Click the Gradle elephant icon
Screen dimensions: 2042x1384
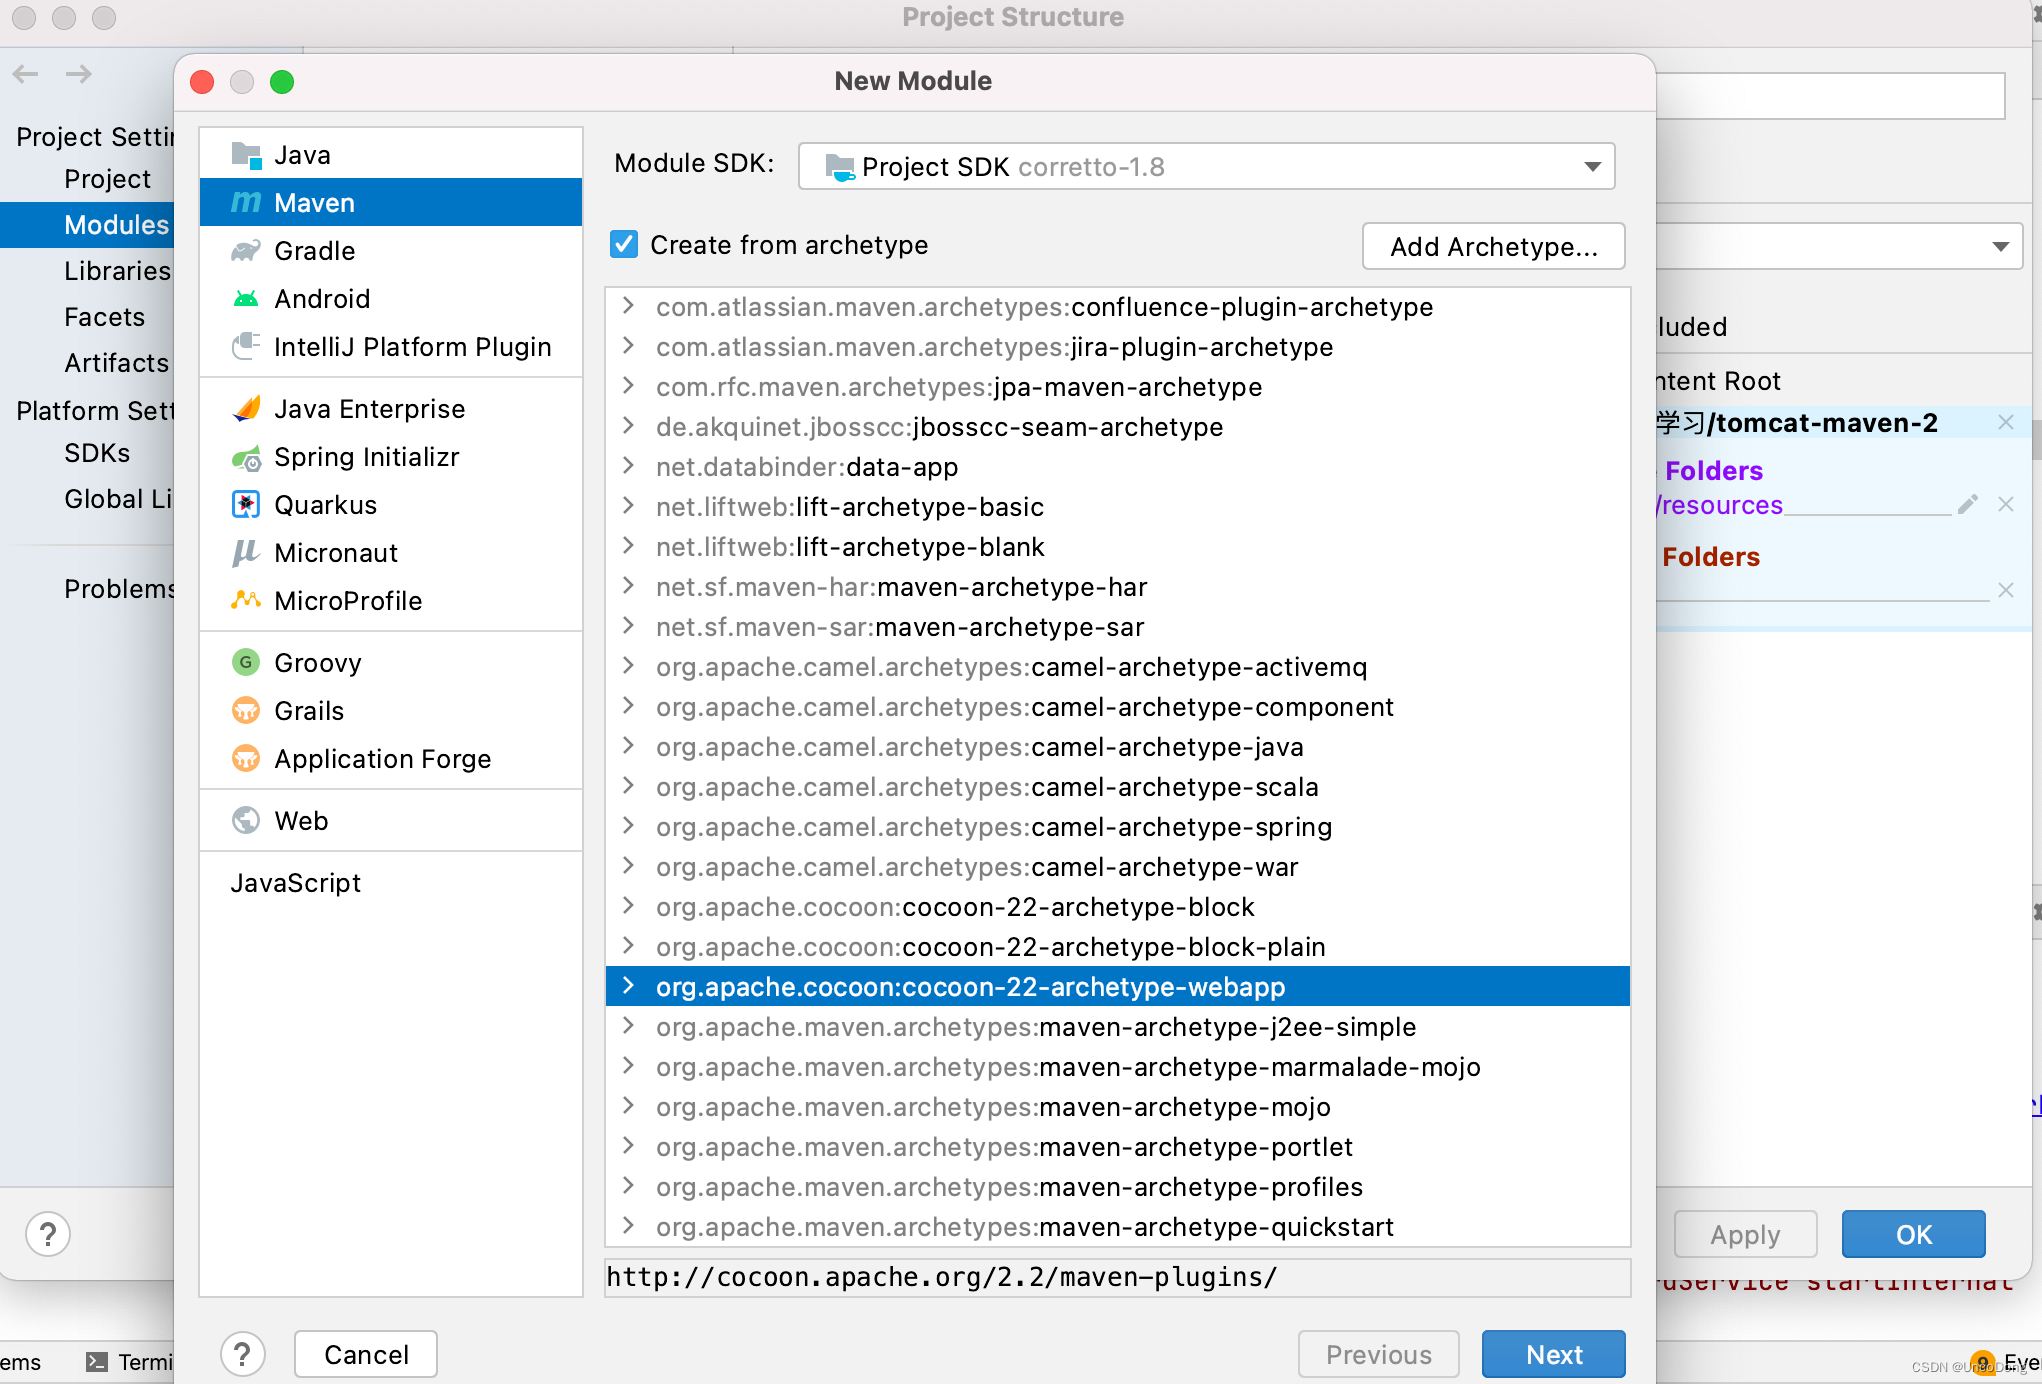click(246, 251)
